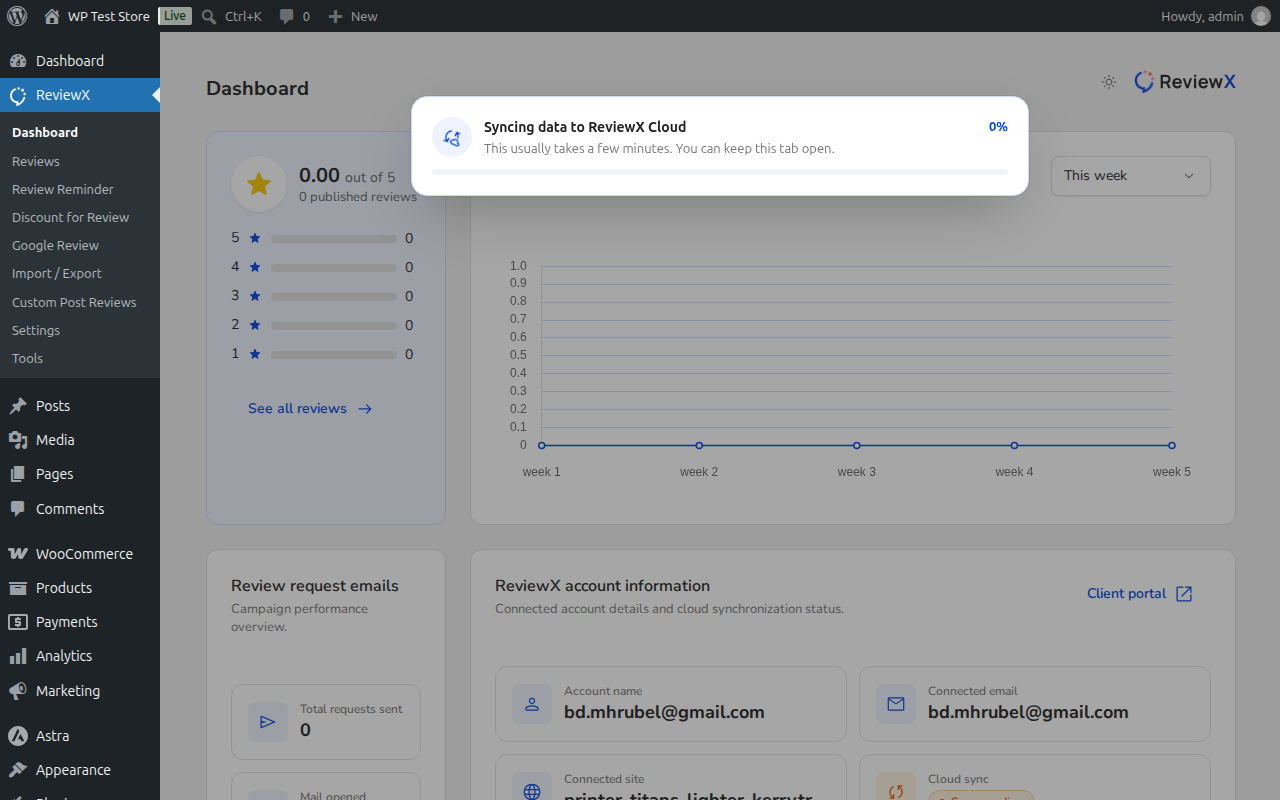Click the Total requests sent icon
1280x800 pixels.
click(x=267, y=721)
